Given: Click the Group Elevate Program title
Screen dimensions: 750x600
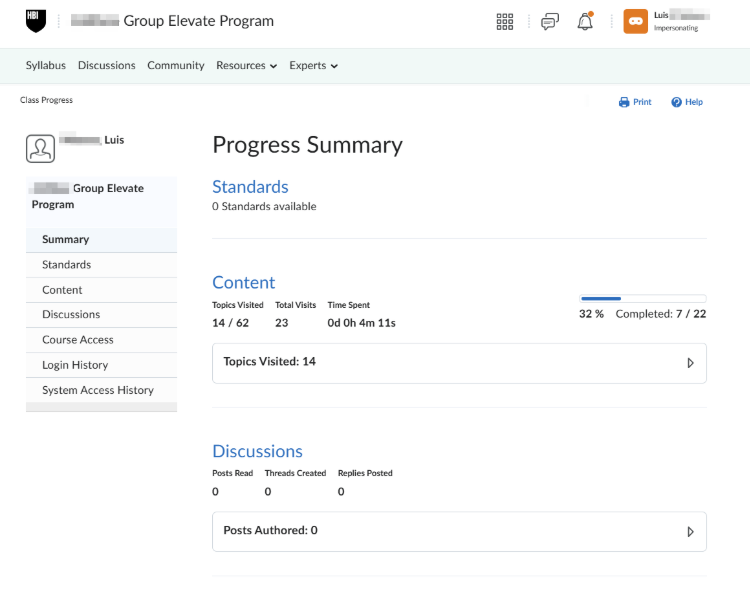Looking at the screenshot, I should 172,21.
